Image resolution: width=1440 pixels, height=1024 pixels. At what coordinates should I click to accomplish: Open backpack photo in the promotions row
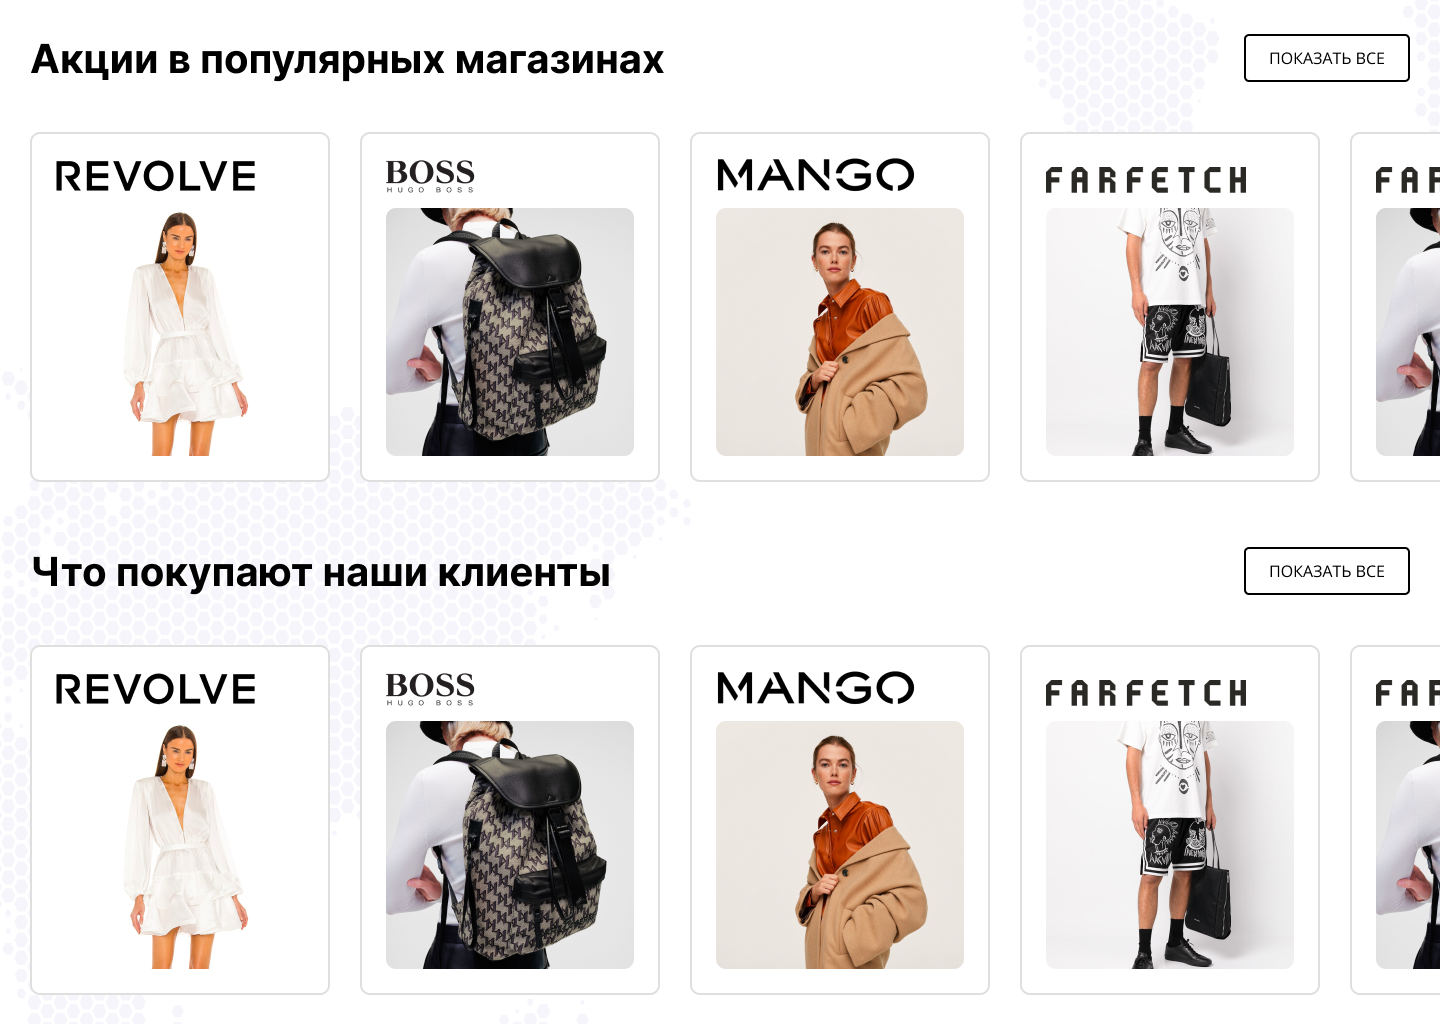tap(510, 332)
